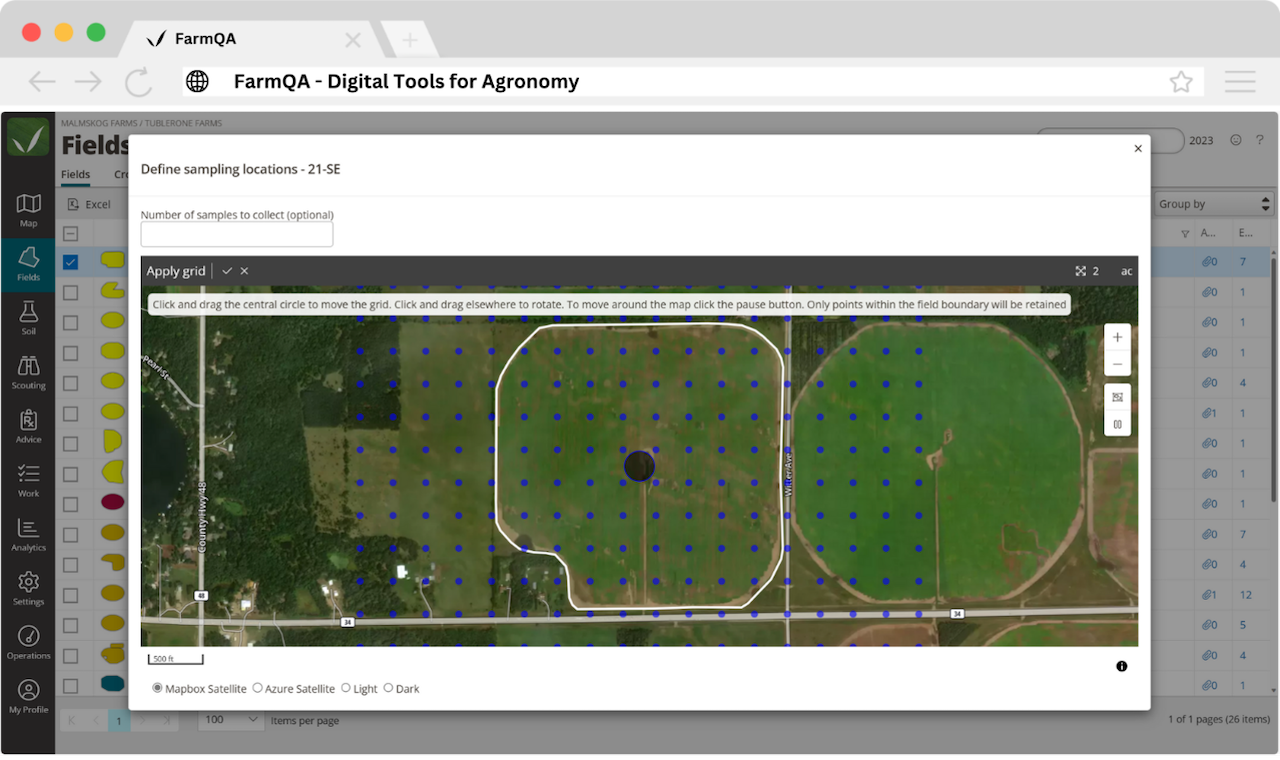Cancel grid with the X beside checkmark
Image resolution: width=1280 pixels, height=760 pixels.
tap(244, 271)
